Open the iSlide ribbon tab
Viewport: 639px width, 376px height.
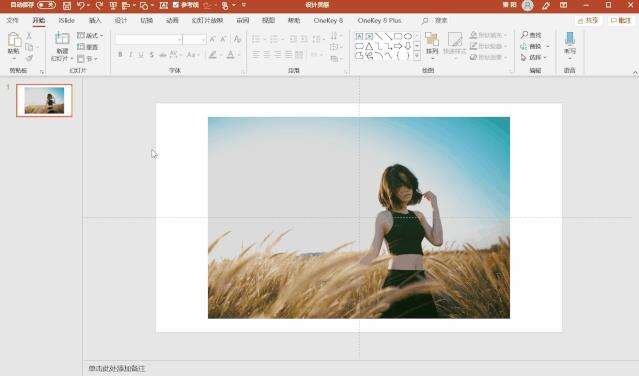[x=66, y=20]
